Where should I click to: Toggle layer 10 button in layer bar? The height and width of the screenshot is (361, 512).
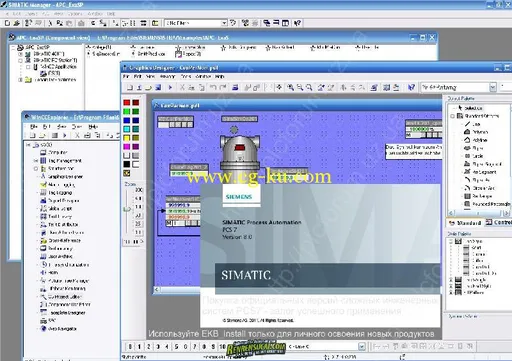(x=222, y=347)
